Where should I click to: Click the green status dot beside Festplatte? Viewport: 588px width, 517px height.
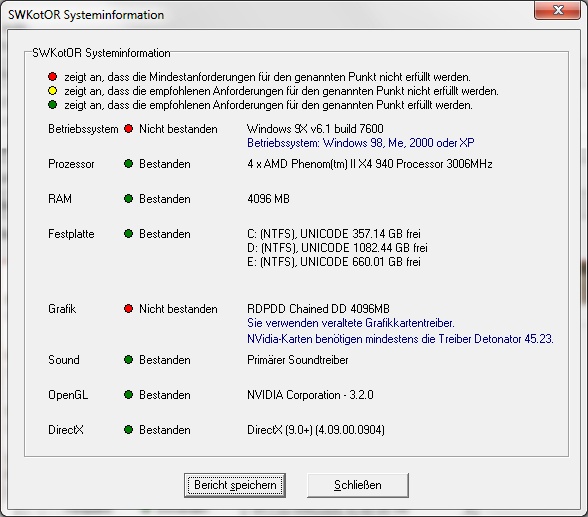point(129,234)
